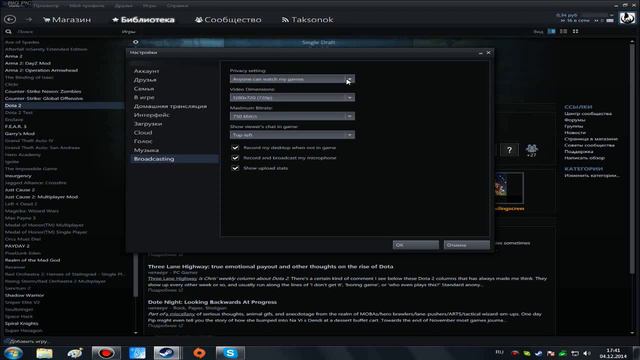Click the question mark achievement tile
Screen dimensions: 640x360
coord(509,150)
